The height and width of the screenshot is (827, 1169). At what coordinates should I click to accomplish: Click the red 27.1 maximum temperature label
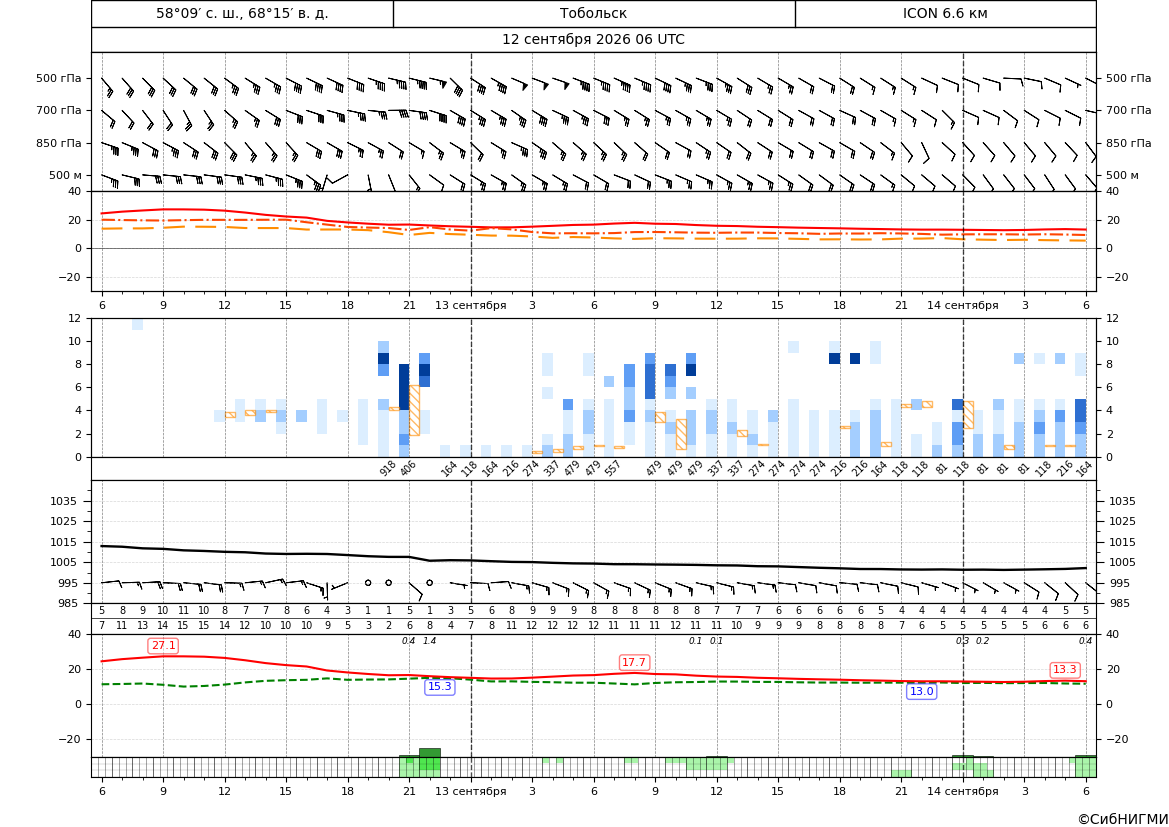pyautogui.click(x=163, y=646)
